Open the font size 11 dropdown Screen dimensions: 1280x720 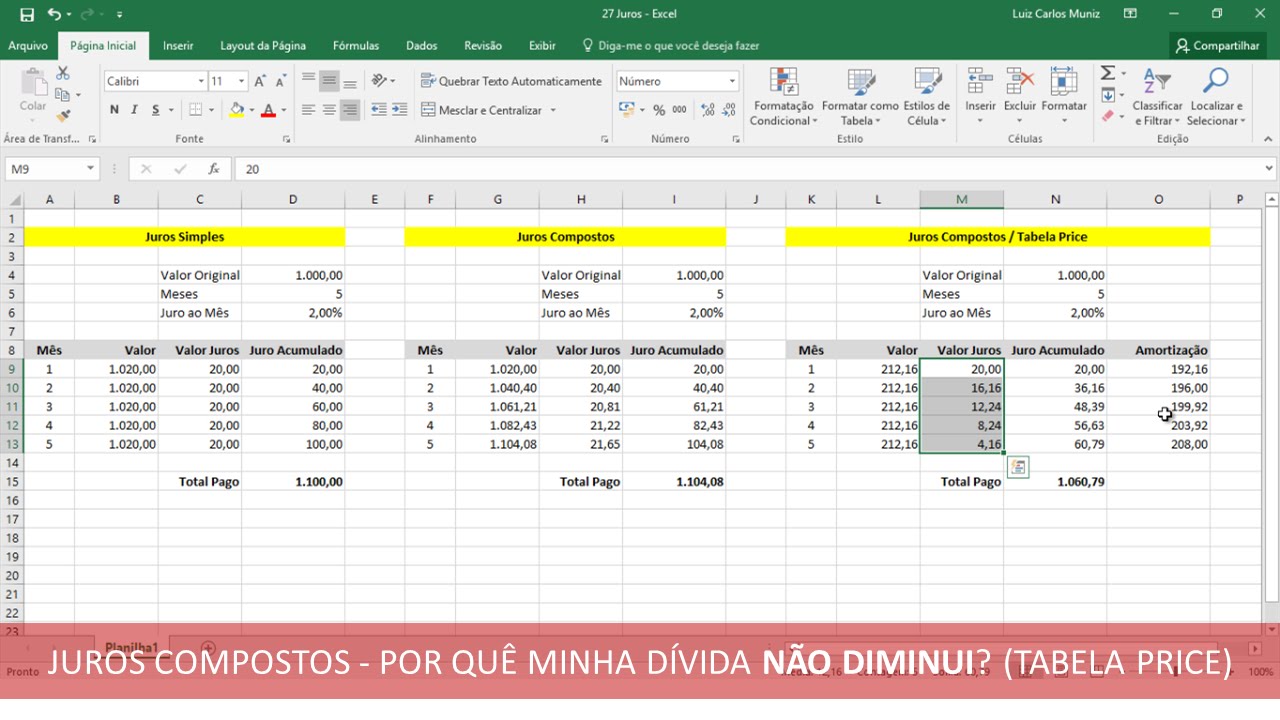pyautogui.click(x=241, y=81)
